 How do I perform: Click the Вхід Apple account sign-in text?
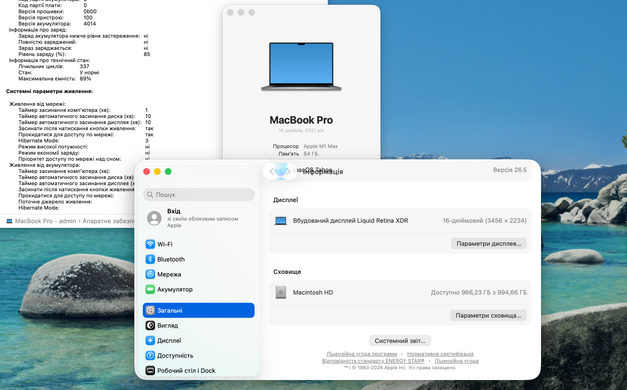(x=202, y=218)
